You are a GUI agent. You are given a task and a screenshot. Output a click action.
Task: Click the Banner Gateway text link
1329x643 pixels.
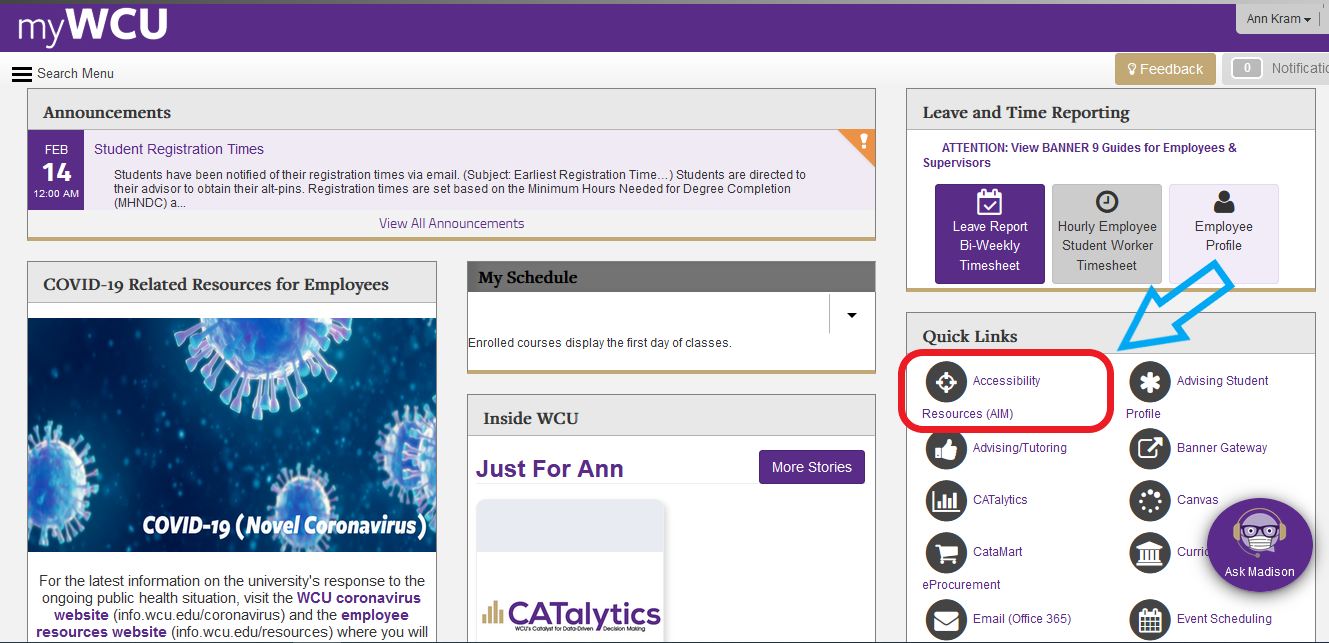[1222, 448]
